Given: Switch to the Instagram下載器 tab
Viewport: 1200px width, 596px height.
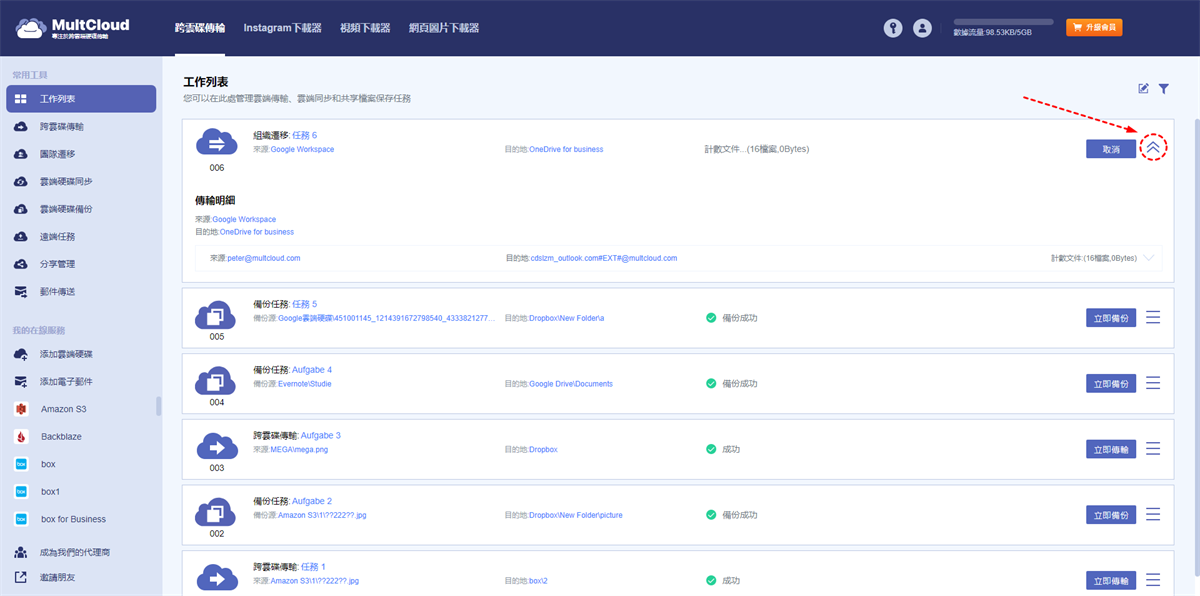Looking at the screenshot, I should (282, 28).
